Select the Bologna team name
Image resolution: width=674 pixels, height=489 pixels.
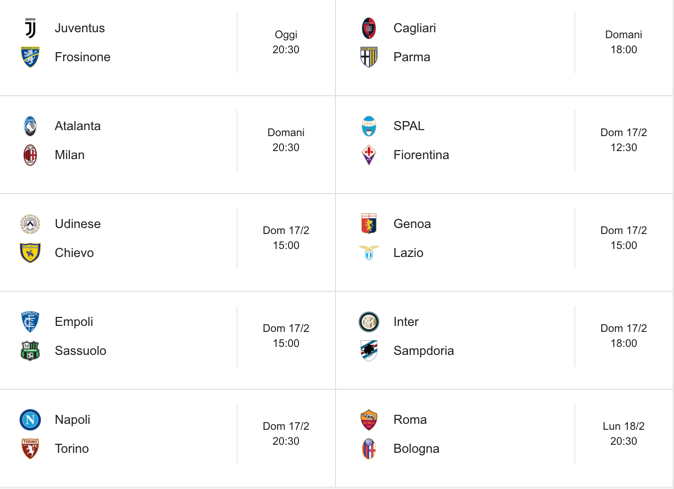[x=416, y=449]
